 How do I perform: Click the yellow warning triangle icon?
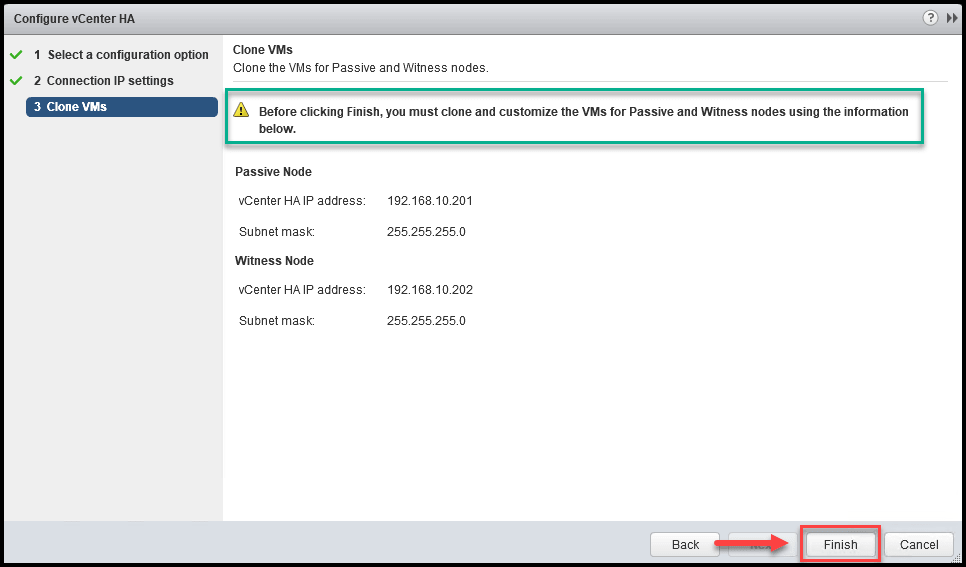click(x=241, y=110)
